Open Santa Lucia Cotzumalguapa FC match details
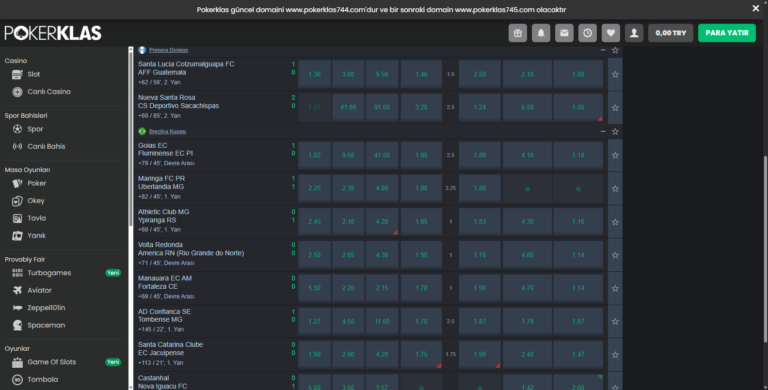The image size is (768, 390). tap(186, 68)
